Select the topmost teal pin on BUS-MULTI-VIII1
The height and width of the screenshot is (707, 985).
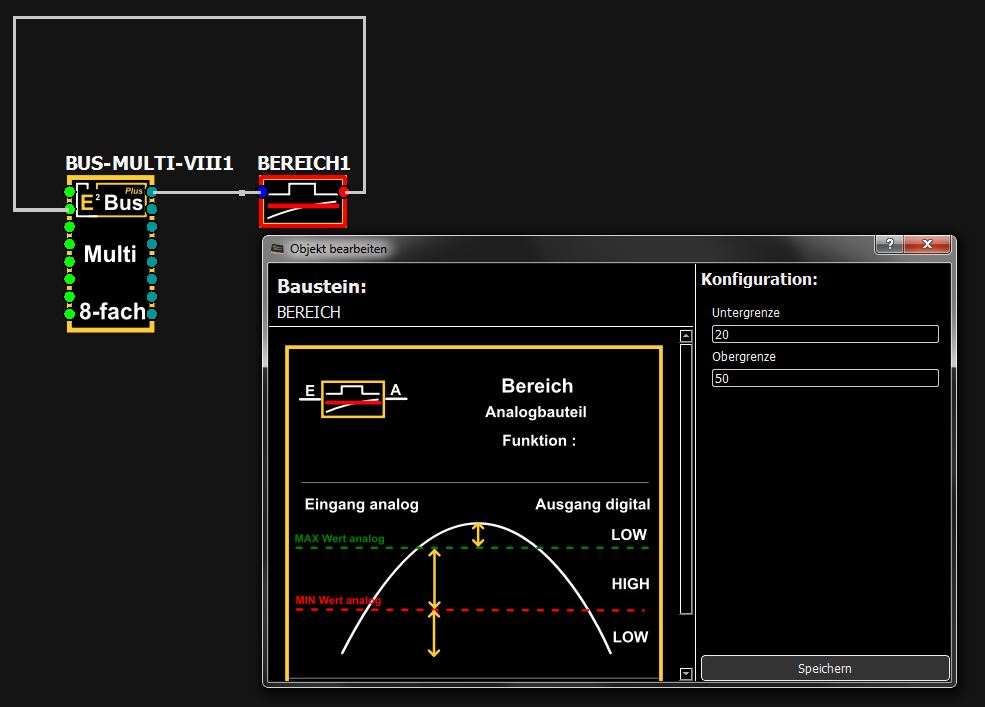point(152,191)
